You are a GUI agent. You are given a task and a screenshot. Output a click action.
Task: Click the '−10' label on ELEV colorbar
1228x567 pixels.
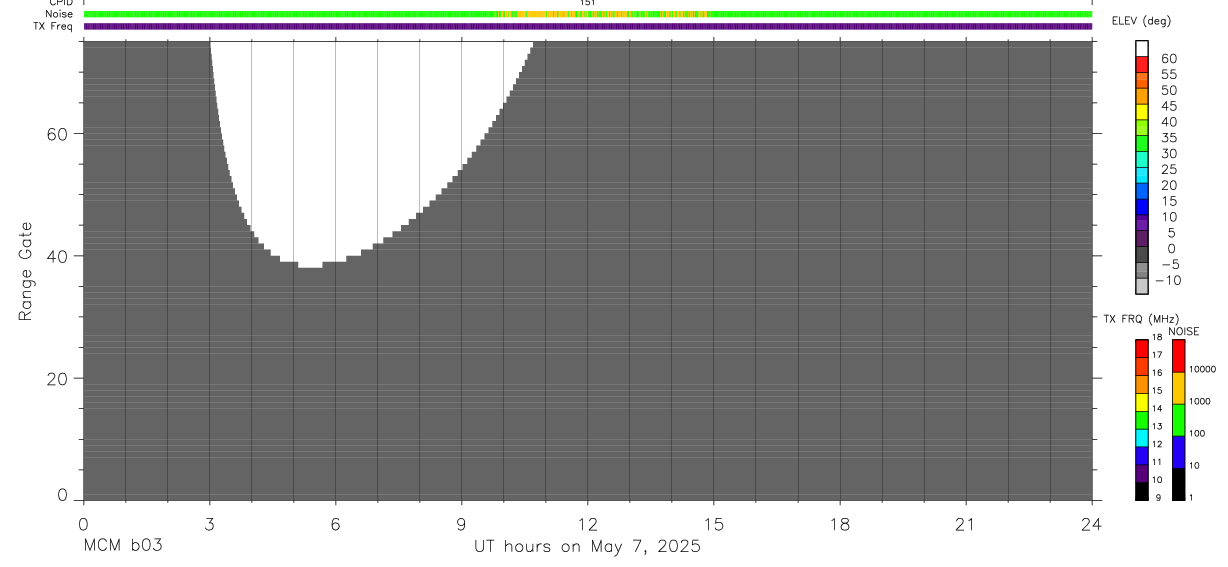click(x=1167, y=280)
